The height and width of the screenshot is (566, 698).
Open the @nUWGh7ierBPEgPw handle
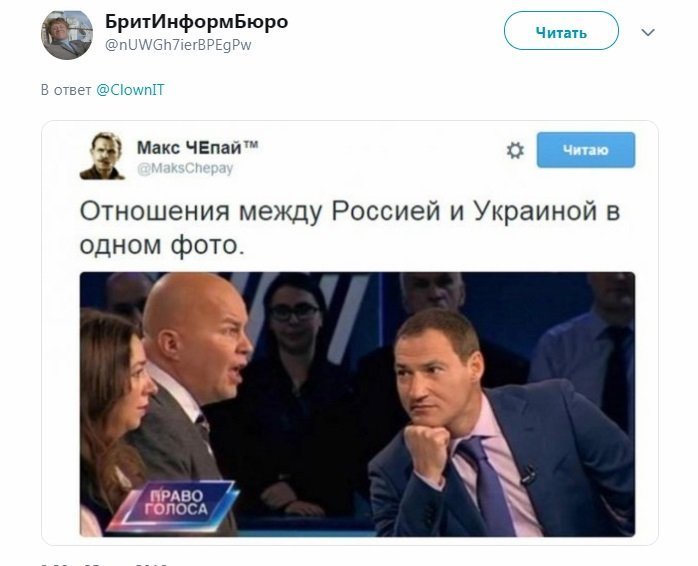click(178, 45)
